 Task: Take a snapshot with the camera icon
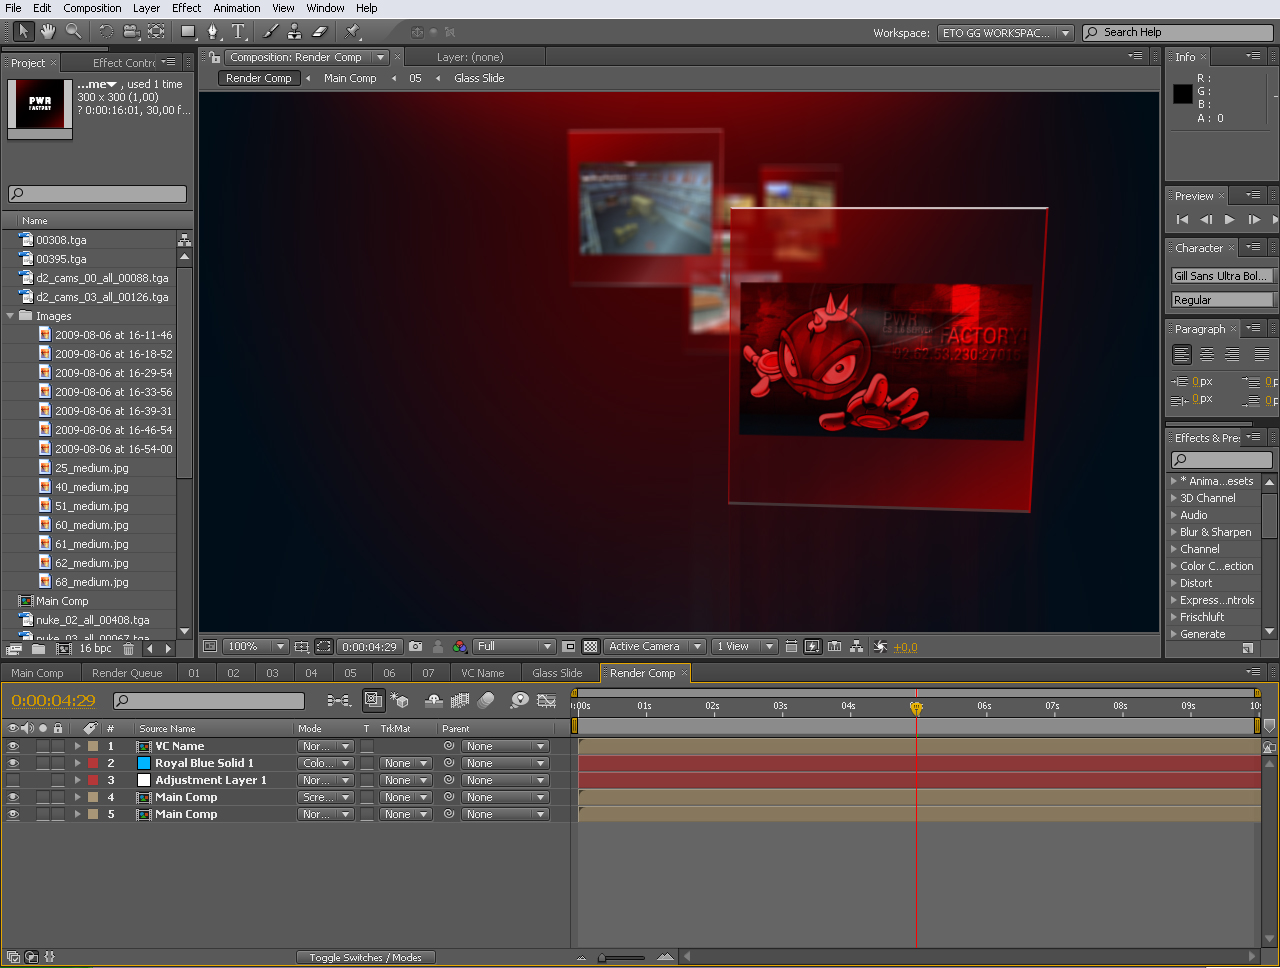pyautogui.click(x=416, y=647)
